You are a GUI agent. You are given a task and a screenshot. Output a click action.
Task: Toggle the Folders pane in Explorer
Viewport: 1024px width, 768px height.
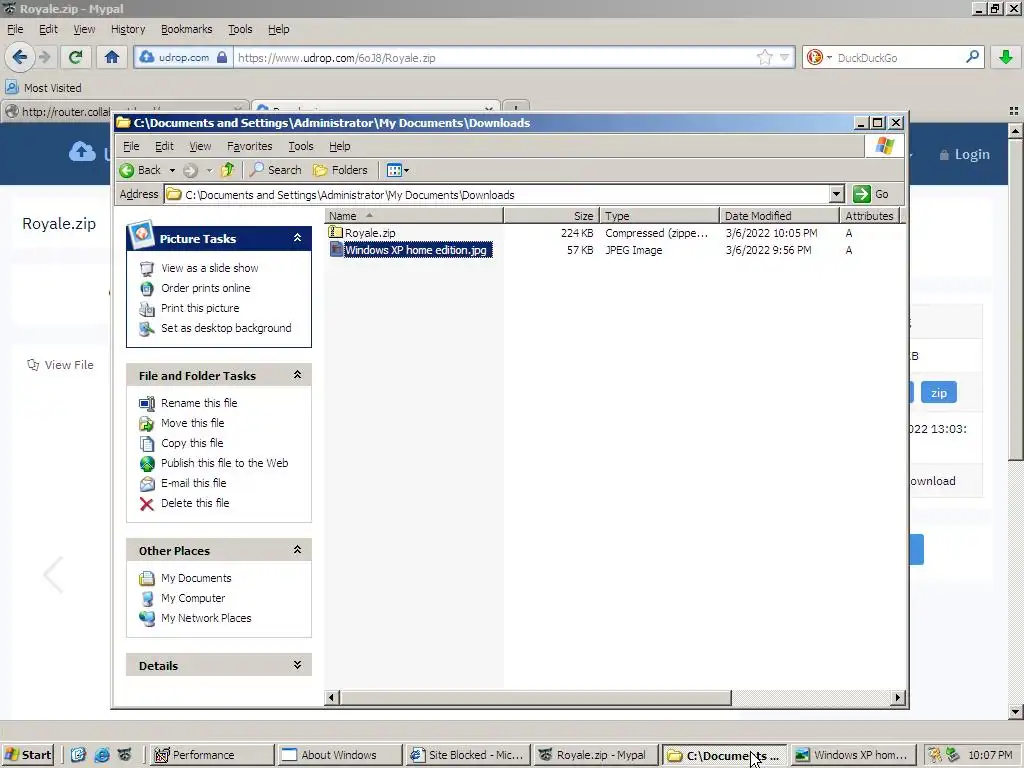pyautogui.click(x=340, y=170)
